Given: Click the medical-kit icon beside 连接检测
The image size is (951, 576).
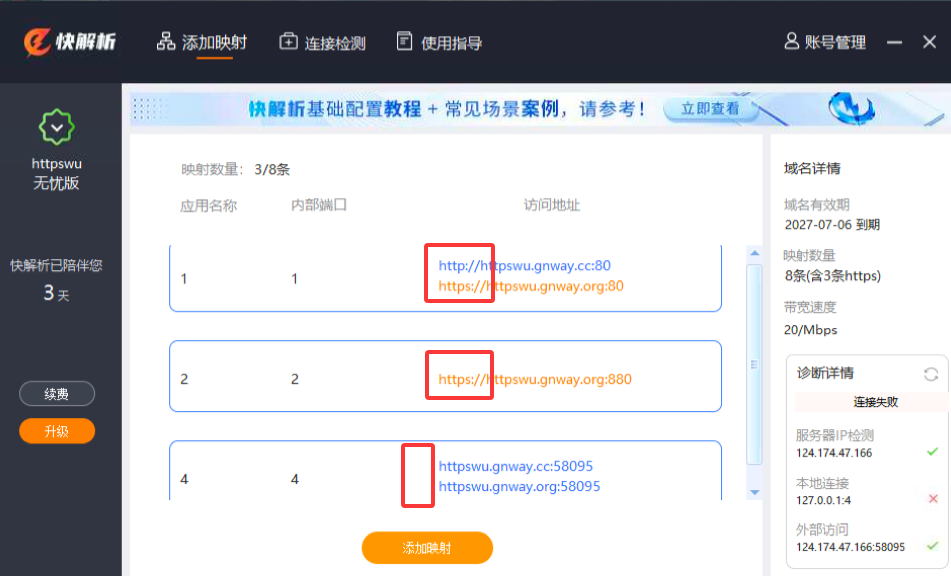Looking at the screenshot, I should [288, 41].
